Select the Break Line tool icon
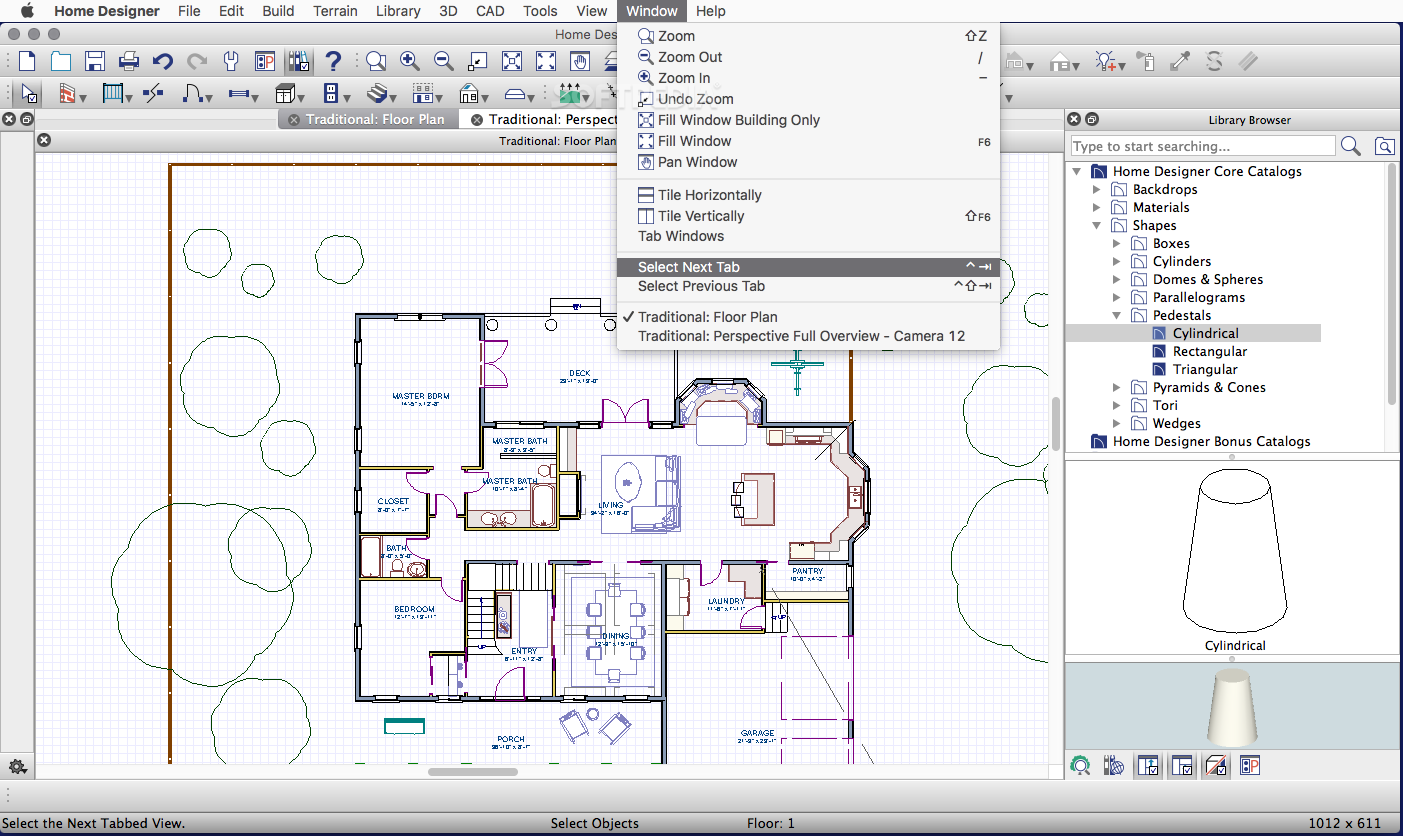 (x=153, y=94)
